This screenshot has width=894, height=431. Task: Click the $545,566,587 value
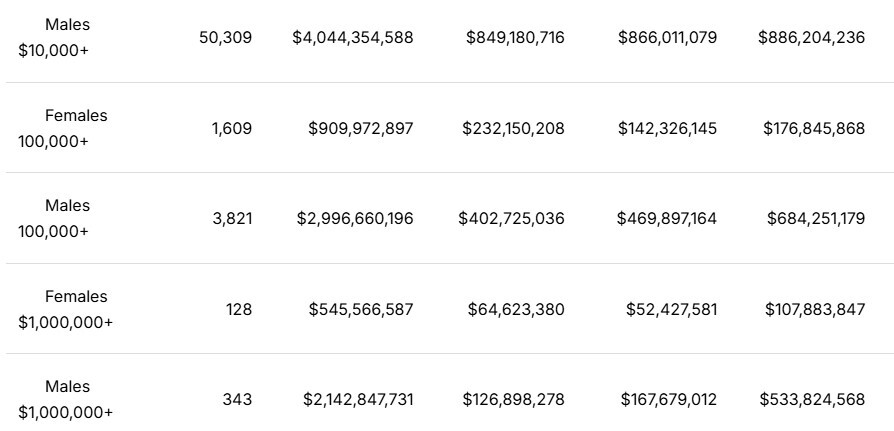tap(361, 309)
